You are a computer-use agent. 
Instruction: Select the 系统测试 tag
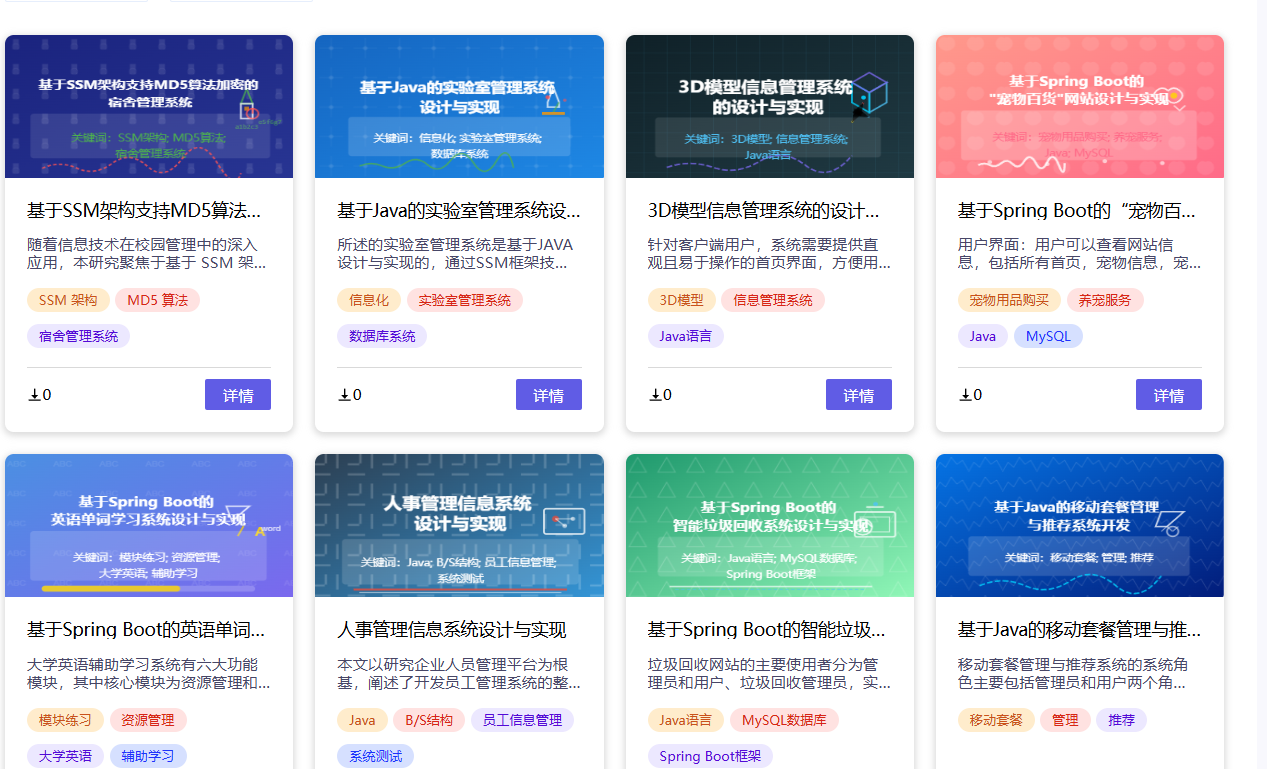point(376,756)
